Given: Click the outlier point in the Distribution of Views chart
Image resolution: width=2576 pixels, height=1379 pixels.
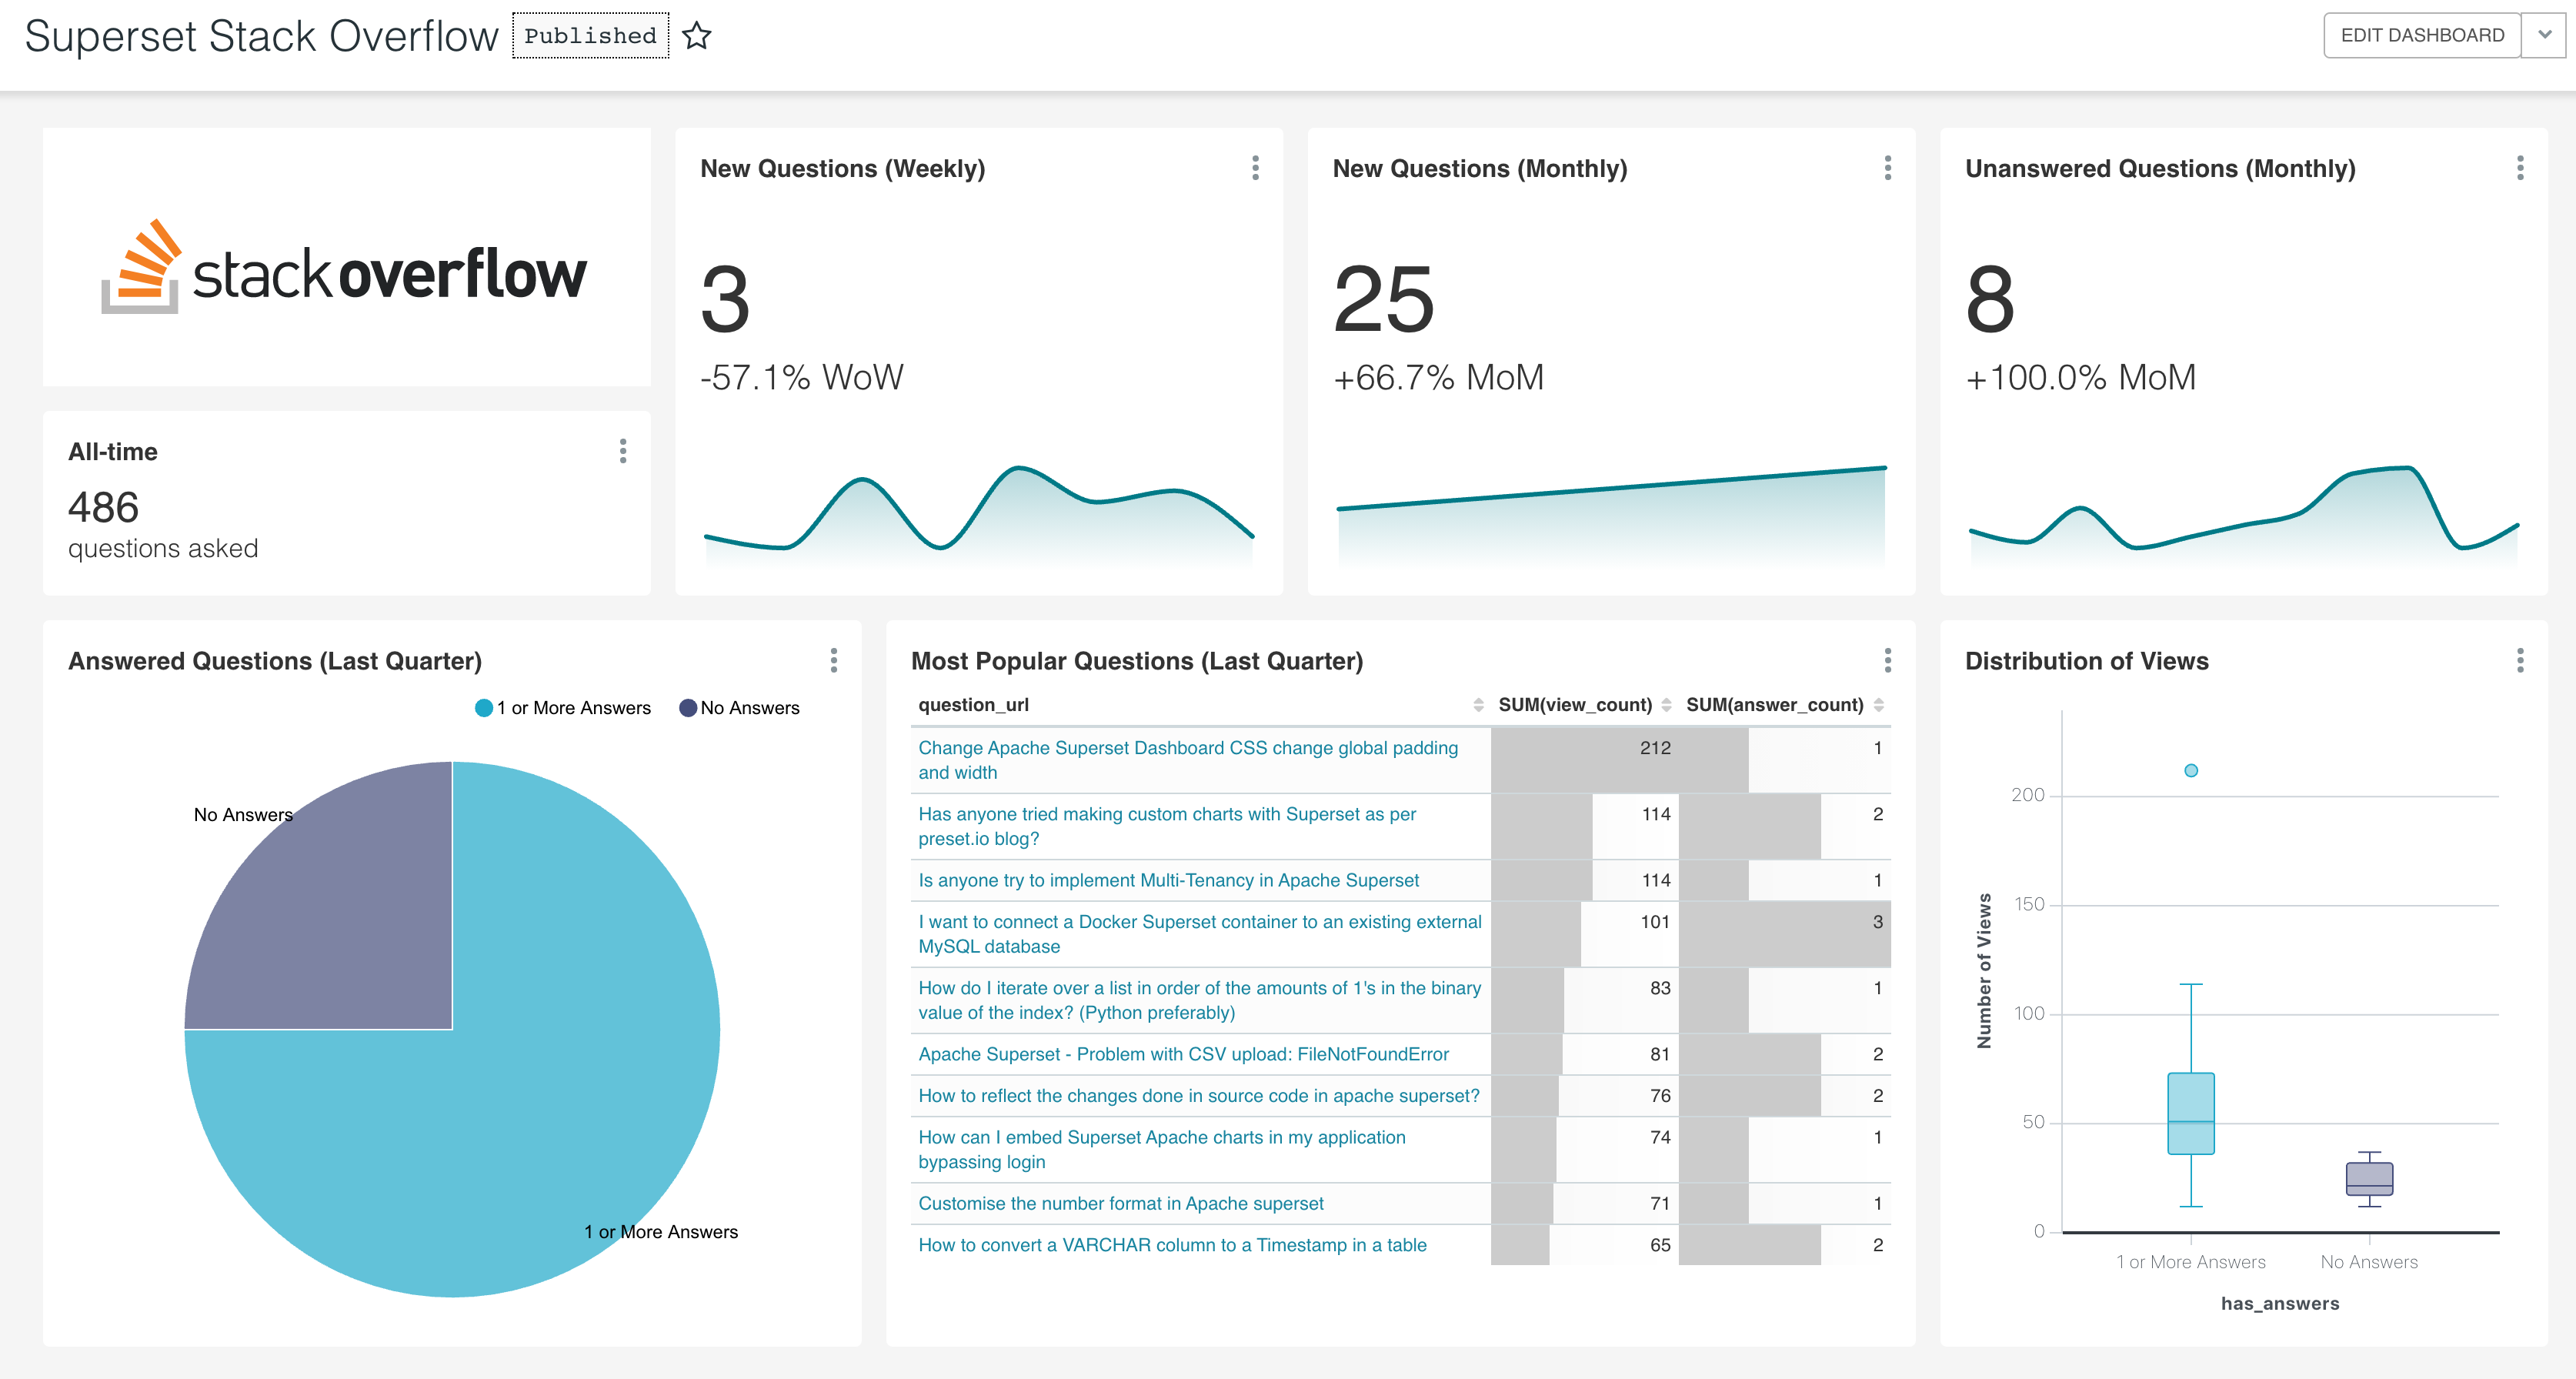Looking at the screenshot, I should coord(2190,770).
